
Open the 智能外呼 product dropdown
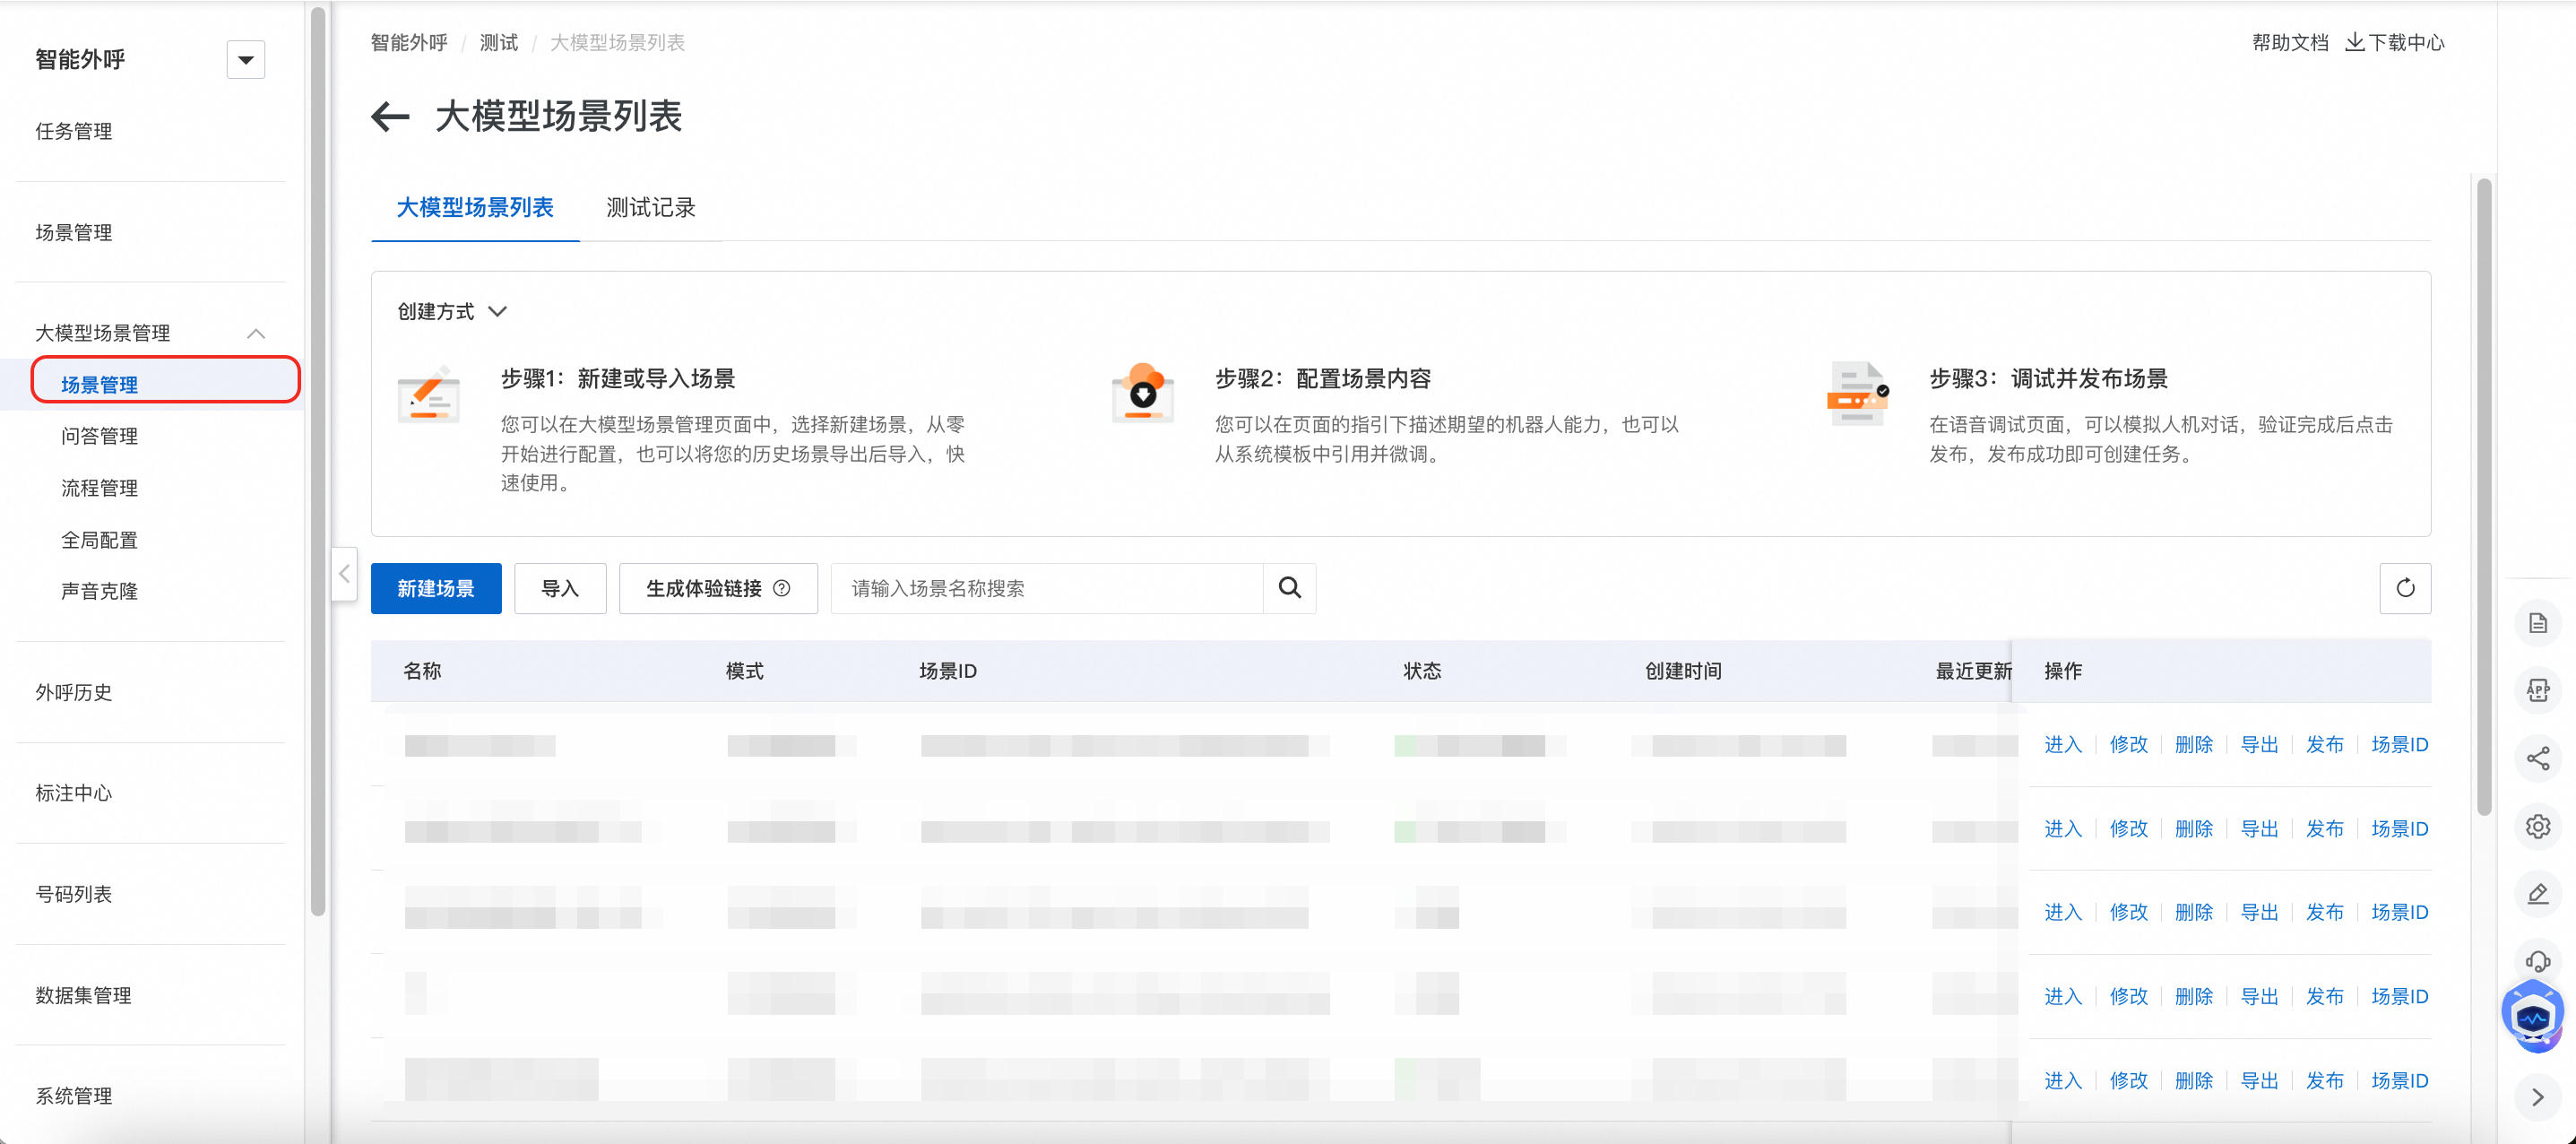[245, 60]
